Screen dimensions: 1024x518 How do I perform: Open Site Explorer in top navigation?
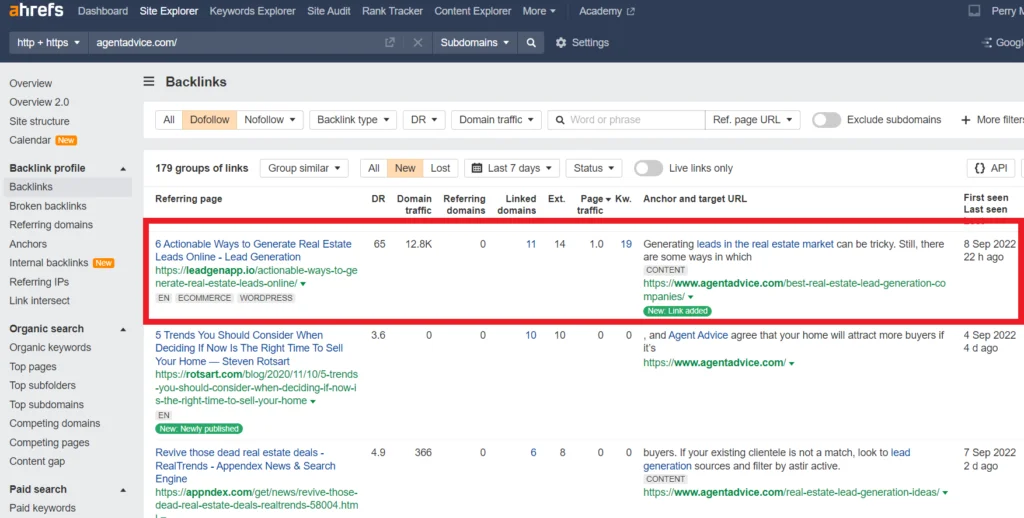pyautogui.click(x=168, y=11)
